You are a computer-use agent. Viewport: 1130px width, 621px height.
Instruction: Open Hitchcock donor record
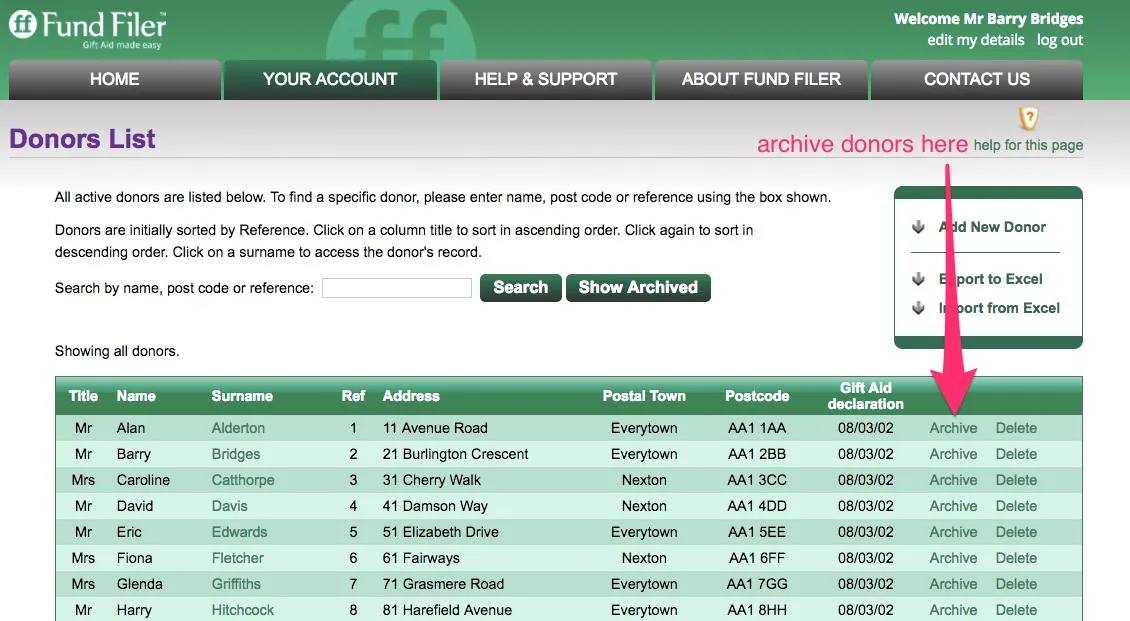pyautogui.click(x=242, y=609)
